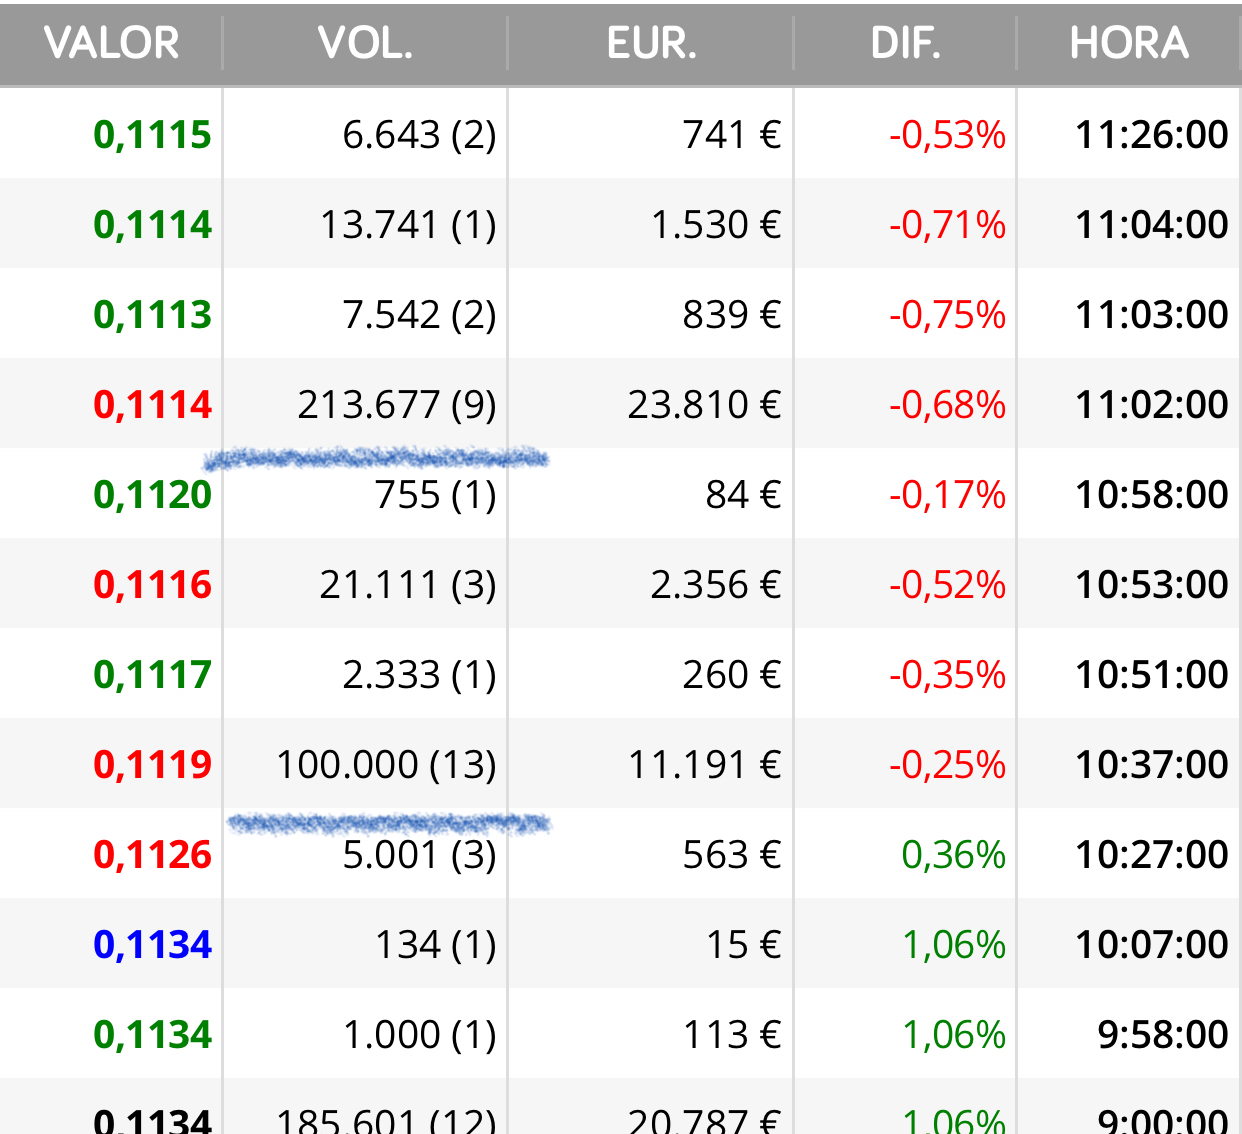Select the blue 0,1134 value
This screenshot has height=1134, width=1242.
(153, 945)
